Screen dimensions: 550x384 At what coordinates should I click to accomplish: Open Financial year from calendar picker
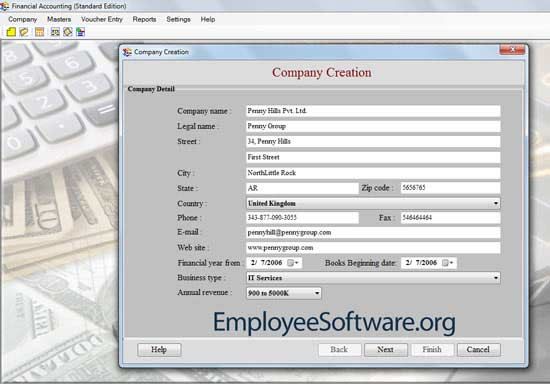(x=293, y=263)
